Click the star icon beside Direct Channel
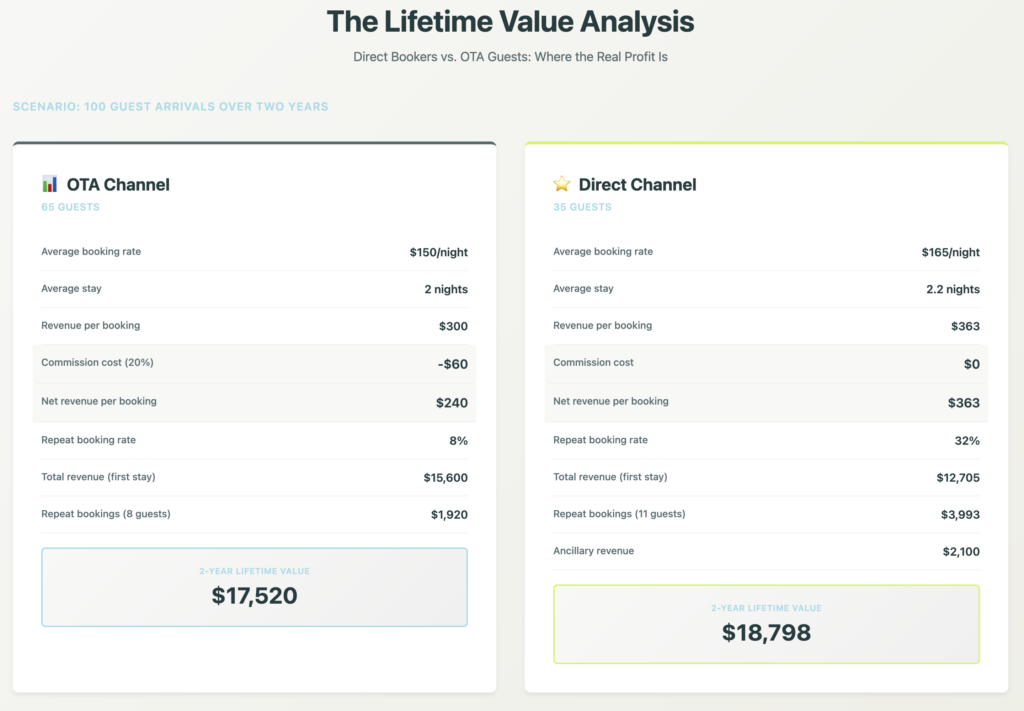Viewport: 1024px width, 711px height. click(x=562, y=184)
